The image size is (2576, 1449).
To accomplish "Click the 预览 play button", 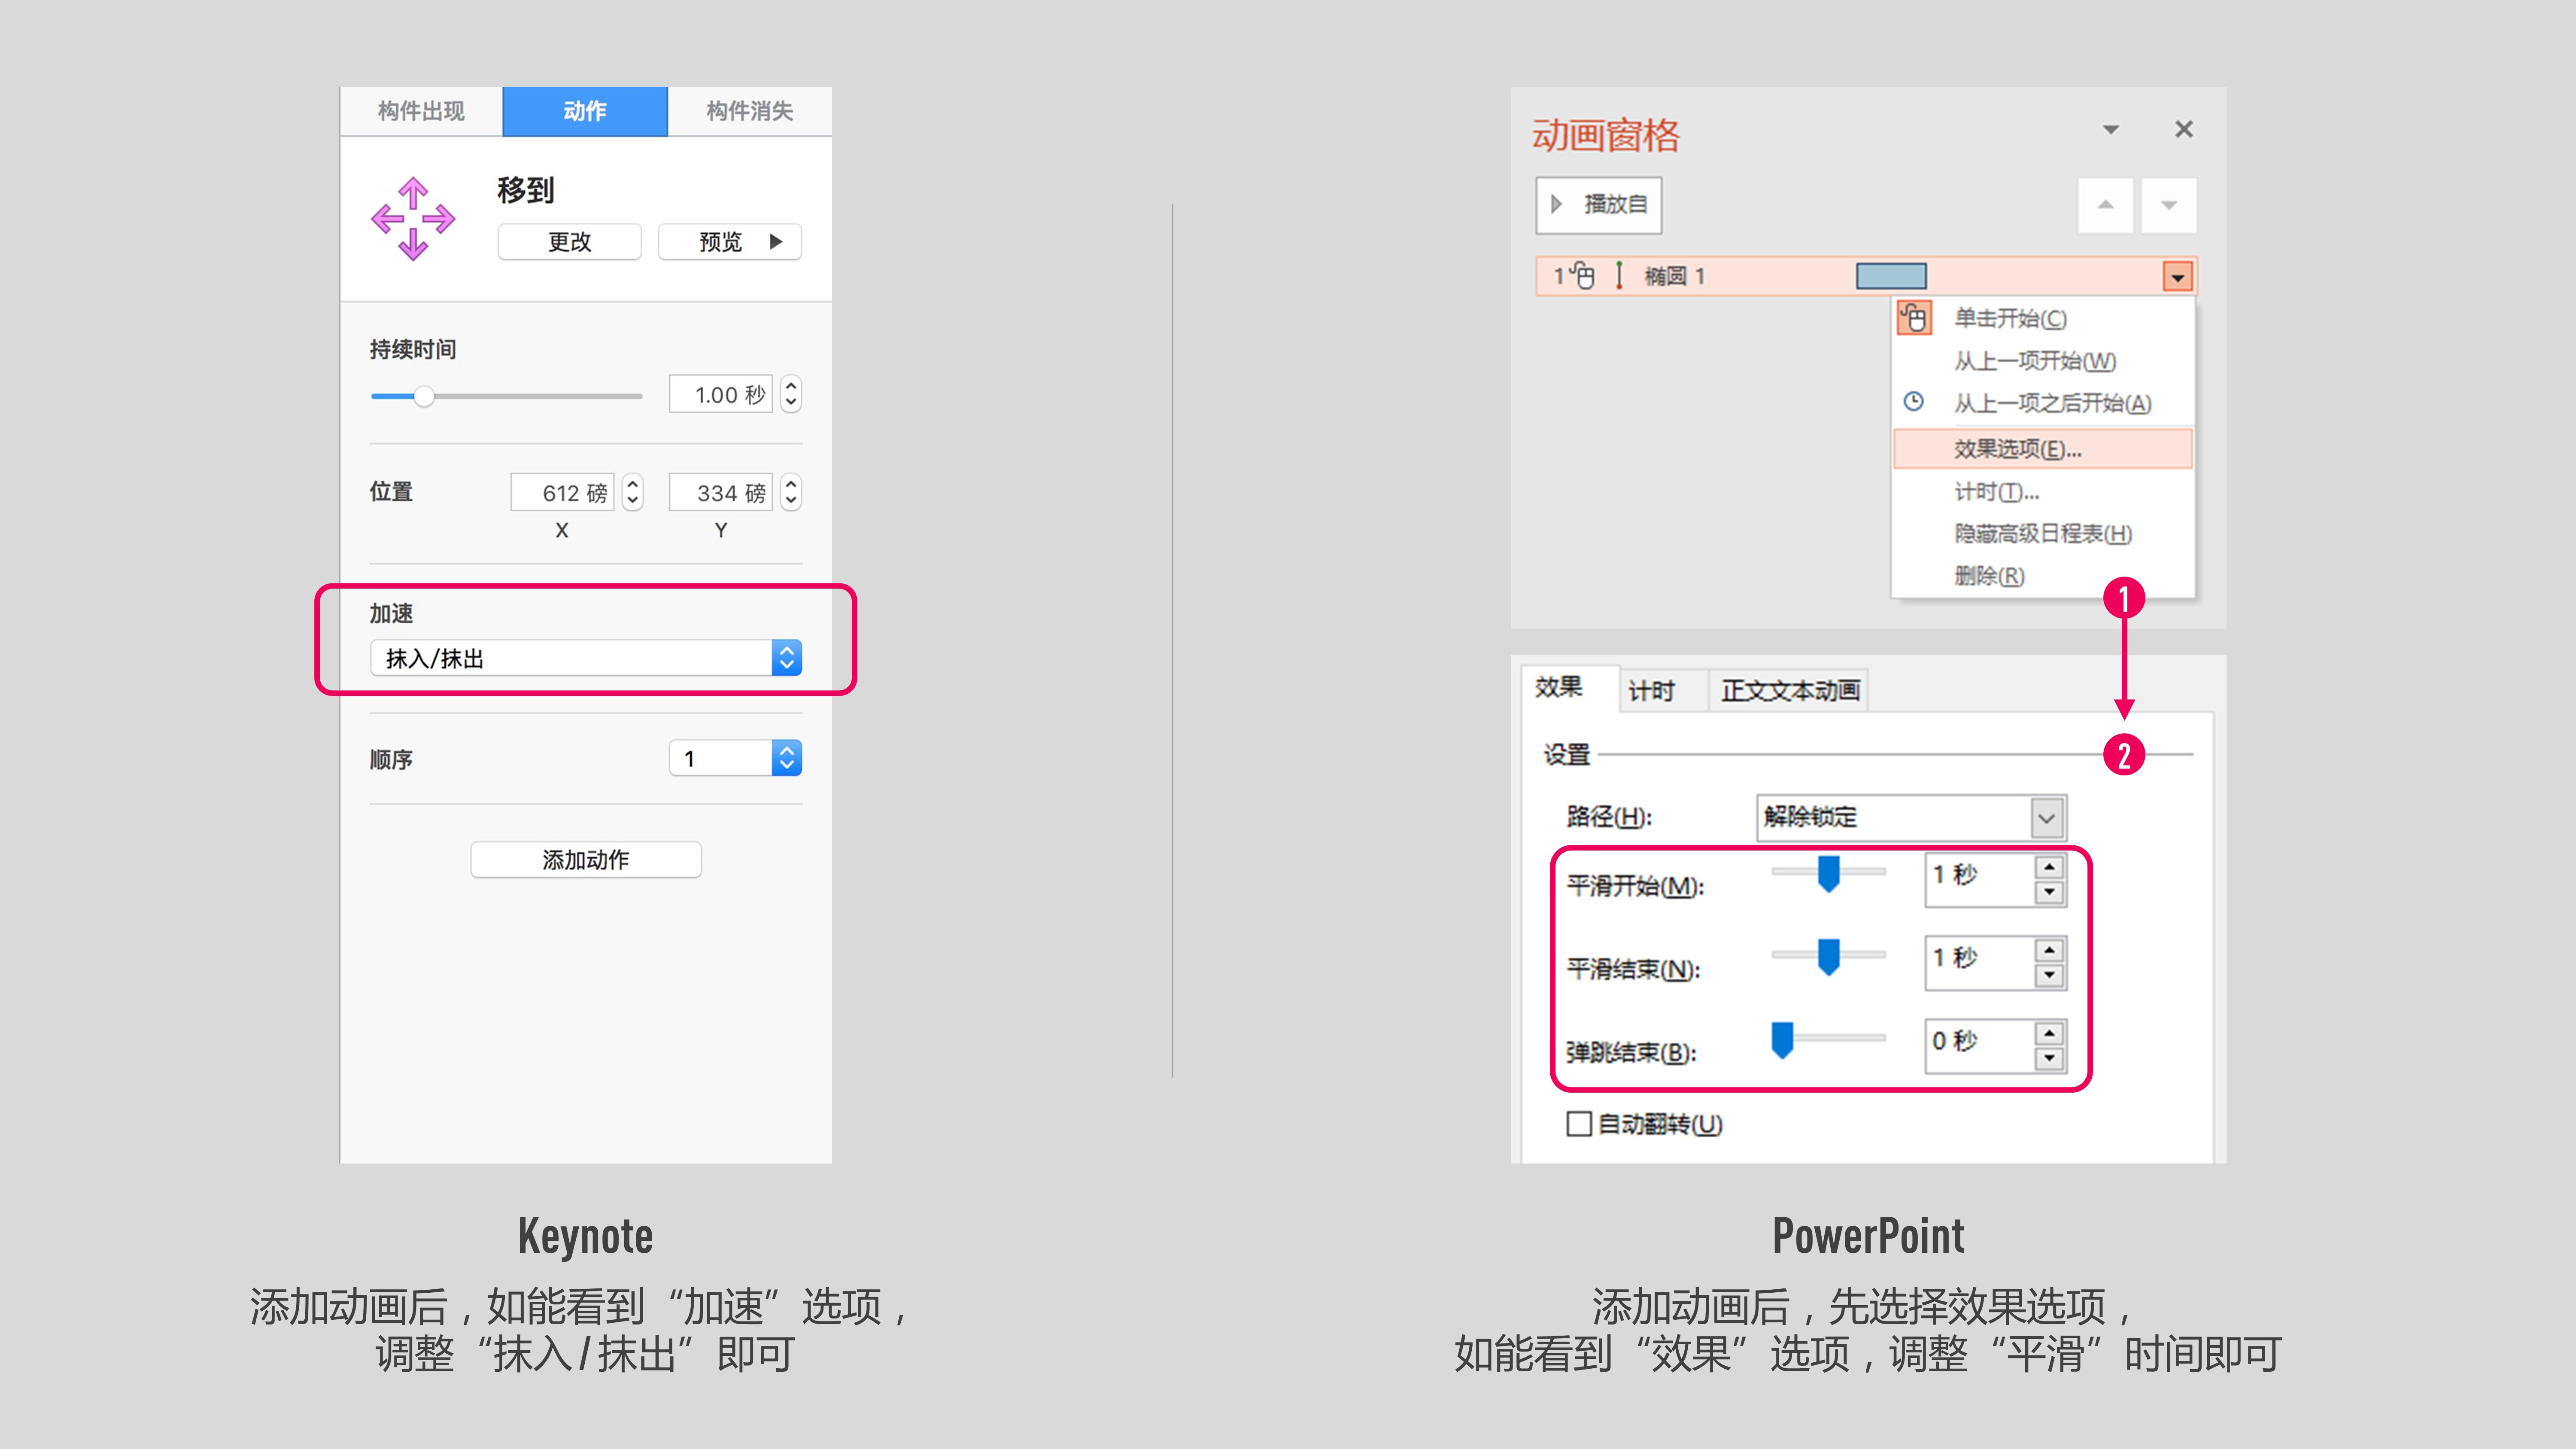I will click(x=730, y=242).
